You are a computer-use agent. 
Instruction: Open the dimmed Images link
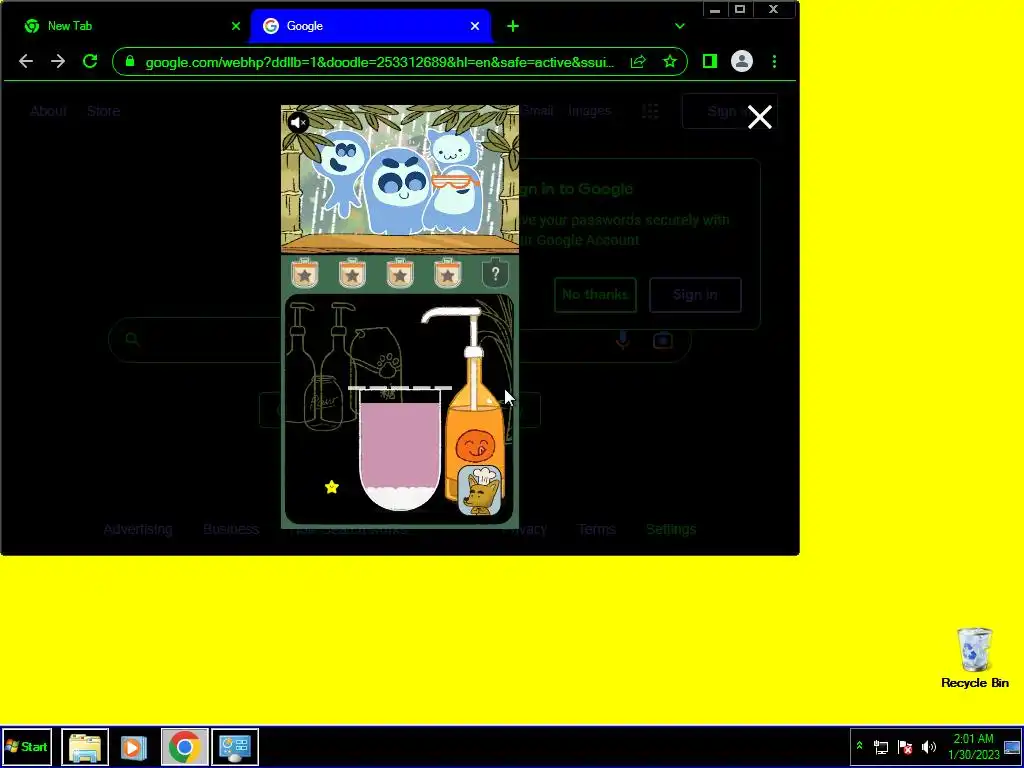590,111
